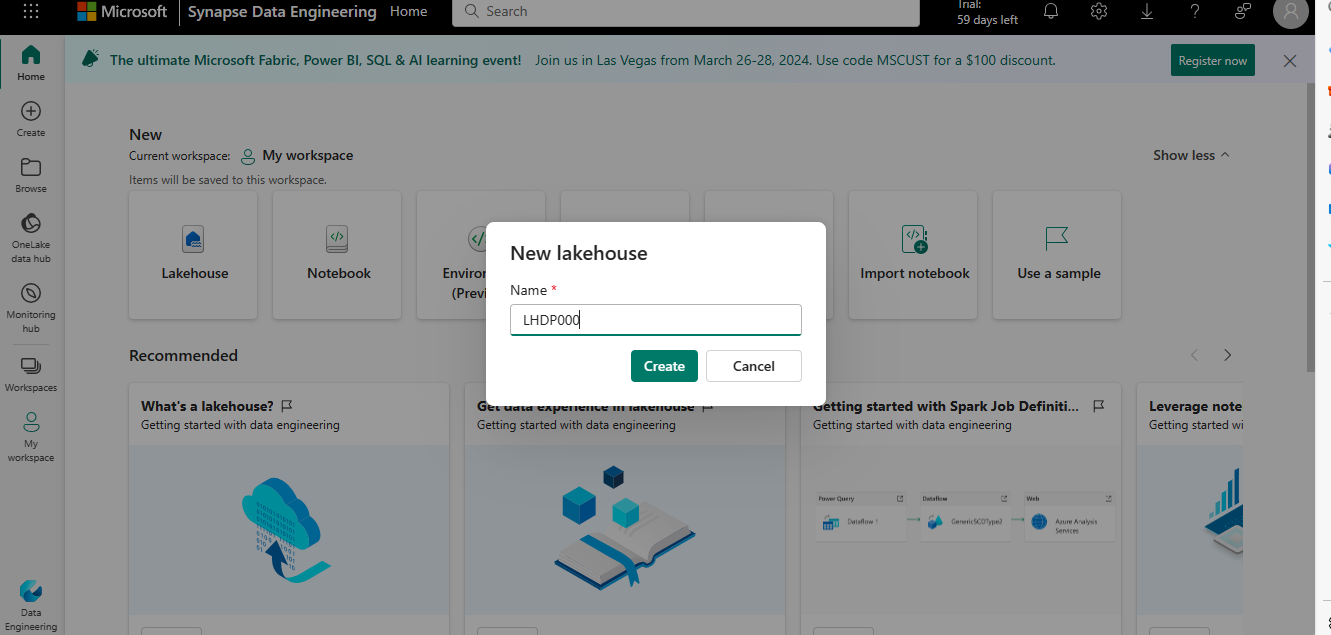
Task: Open the settings gear
Action: 1099,12
